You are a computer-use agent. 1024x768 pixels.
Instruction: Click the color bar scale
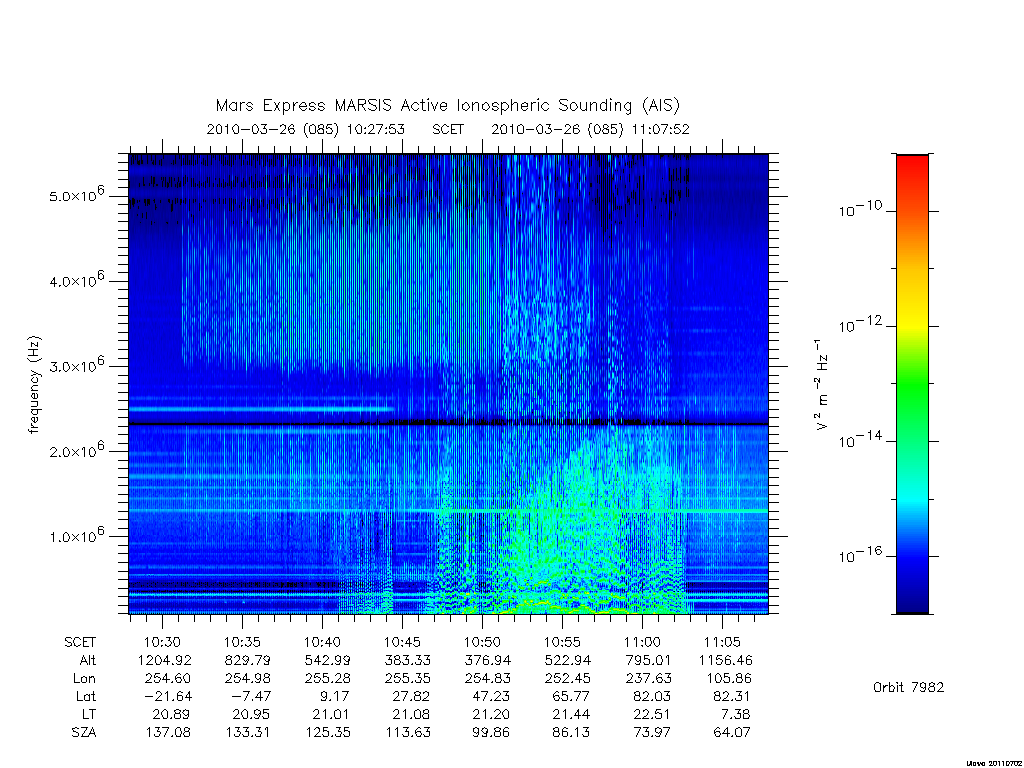912,384
